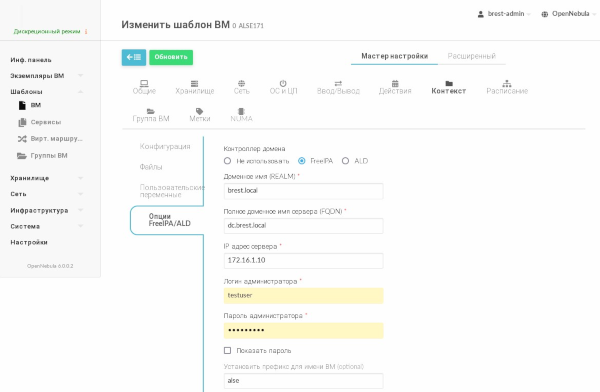This screenshot has width=600, height=392.
Task: Expand the Хранилище sidebar menu
Action: pos(46,178)
